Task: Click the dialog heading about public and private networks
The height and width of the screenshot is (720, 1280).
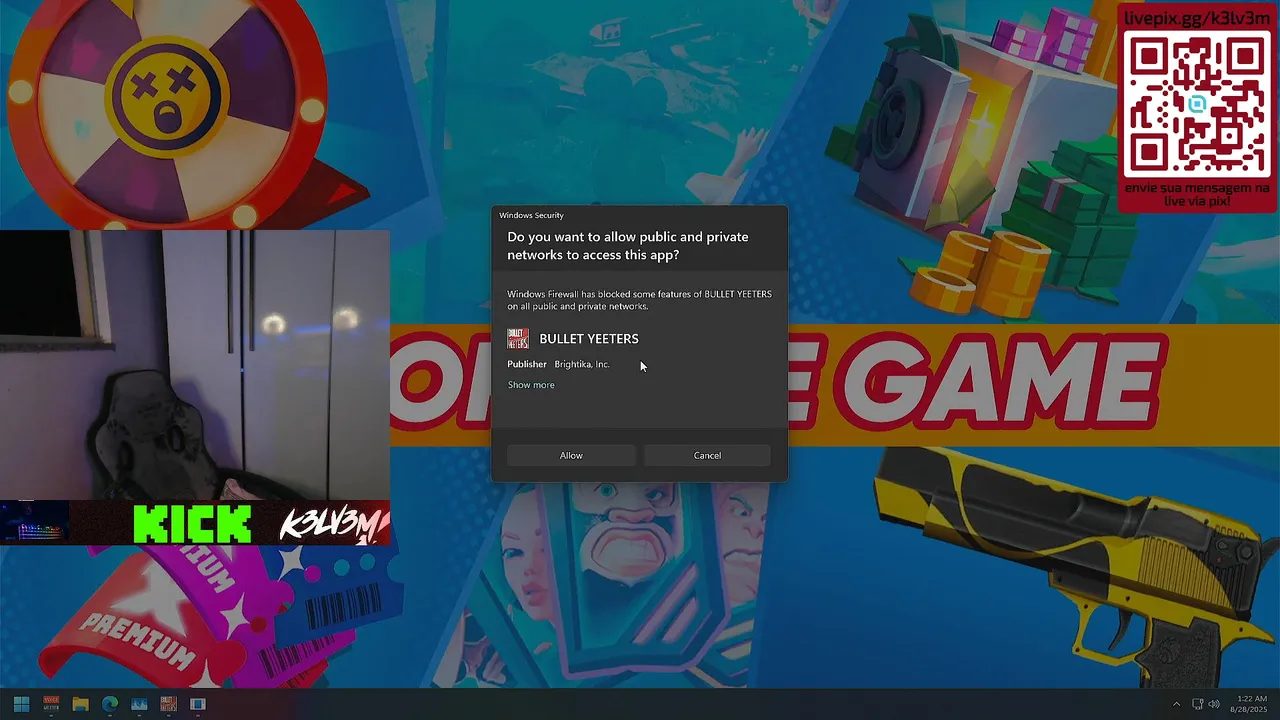Action: (628, 246)
